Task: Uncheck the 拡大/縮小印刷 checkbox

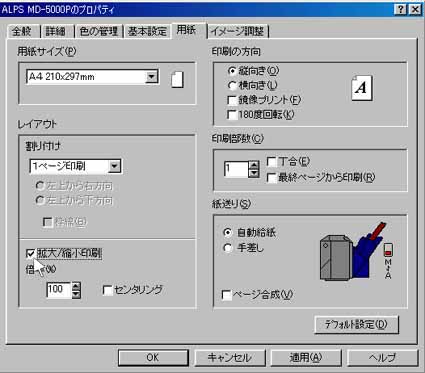Action: tap(30, 254)
